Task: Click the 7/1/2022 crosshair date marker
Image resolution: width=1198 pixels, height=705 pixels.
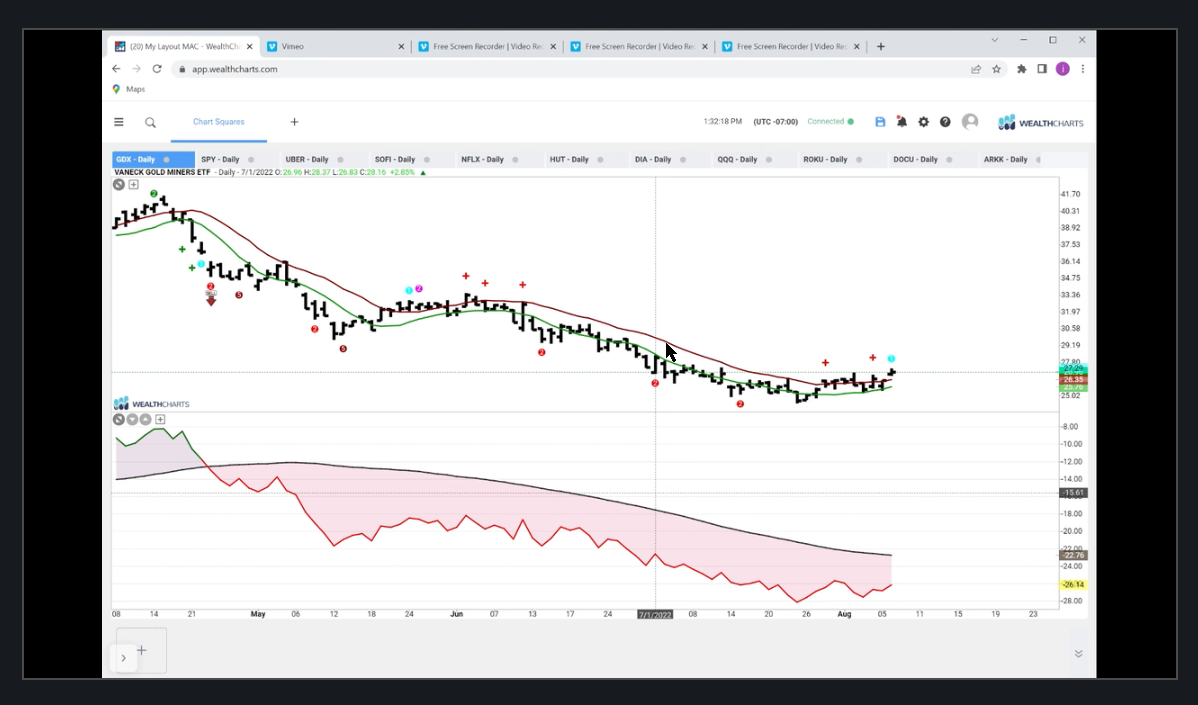Action: [x=655, y=614]
